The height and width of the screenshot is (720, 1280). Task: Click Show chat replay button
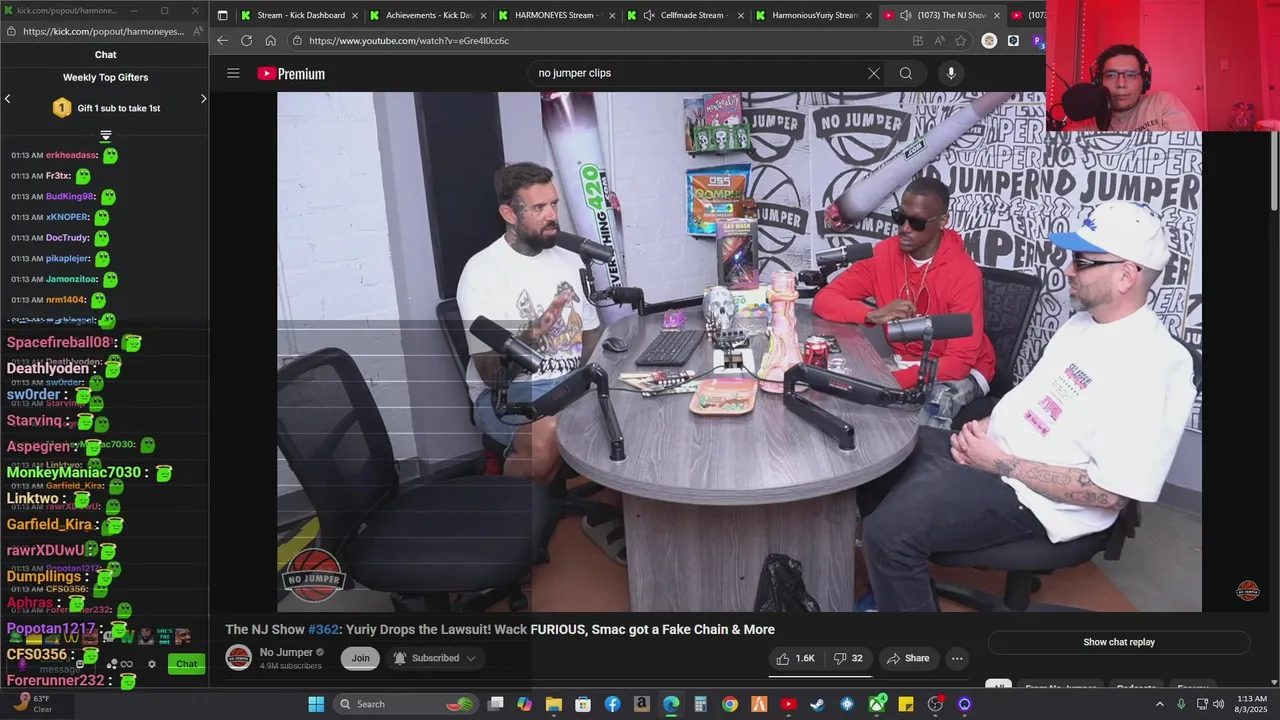tap(1119, 642)
